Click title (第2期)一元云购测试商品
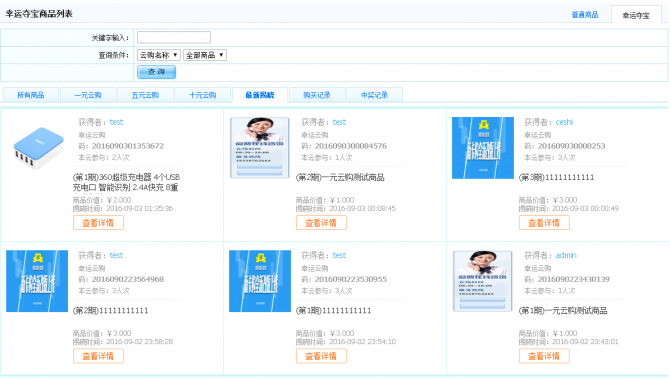Viewport: 670px width, 379px height. (340, 177)
